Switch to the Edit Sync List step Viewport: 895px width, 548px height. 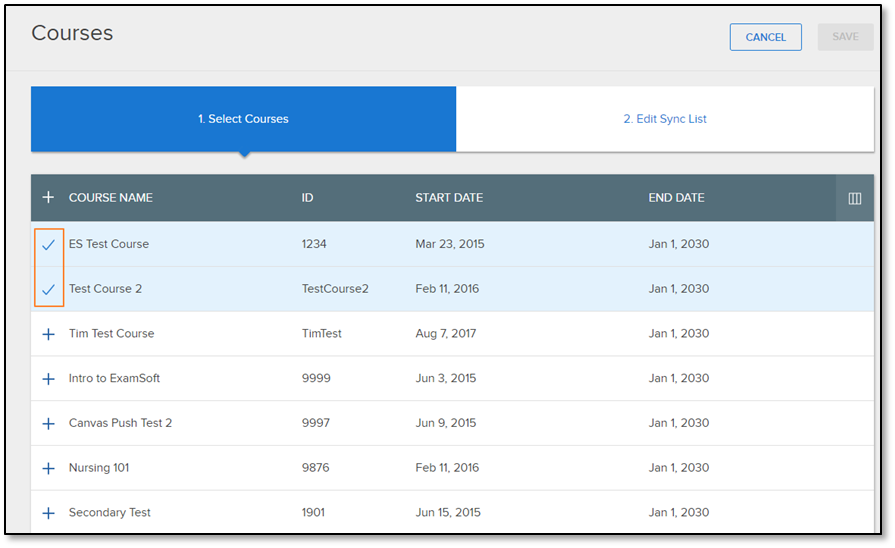665,119
